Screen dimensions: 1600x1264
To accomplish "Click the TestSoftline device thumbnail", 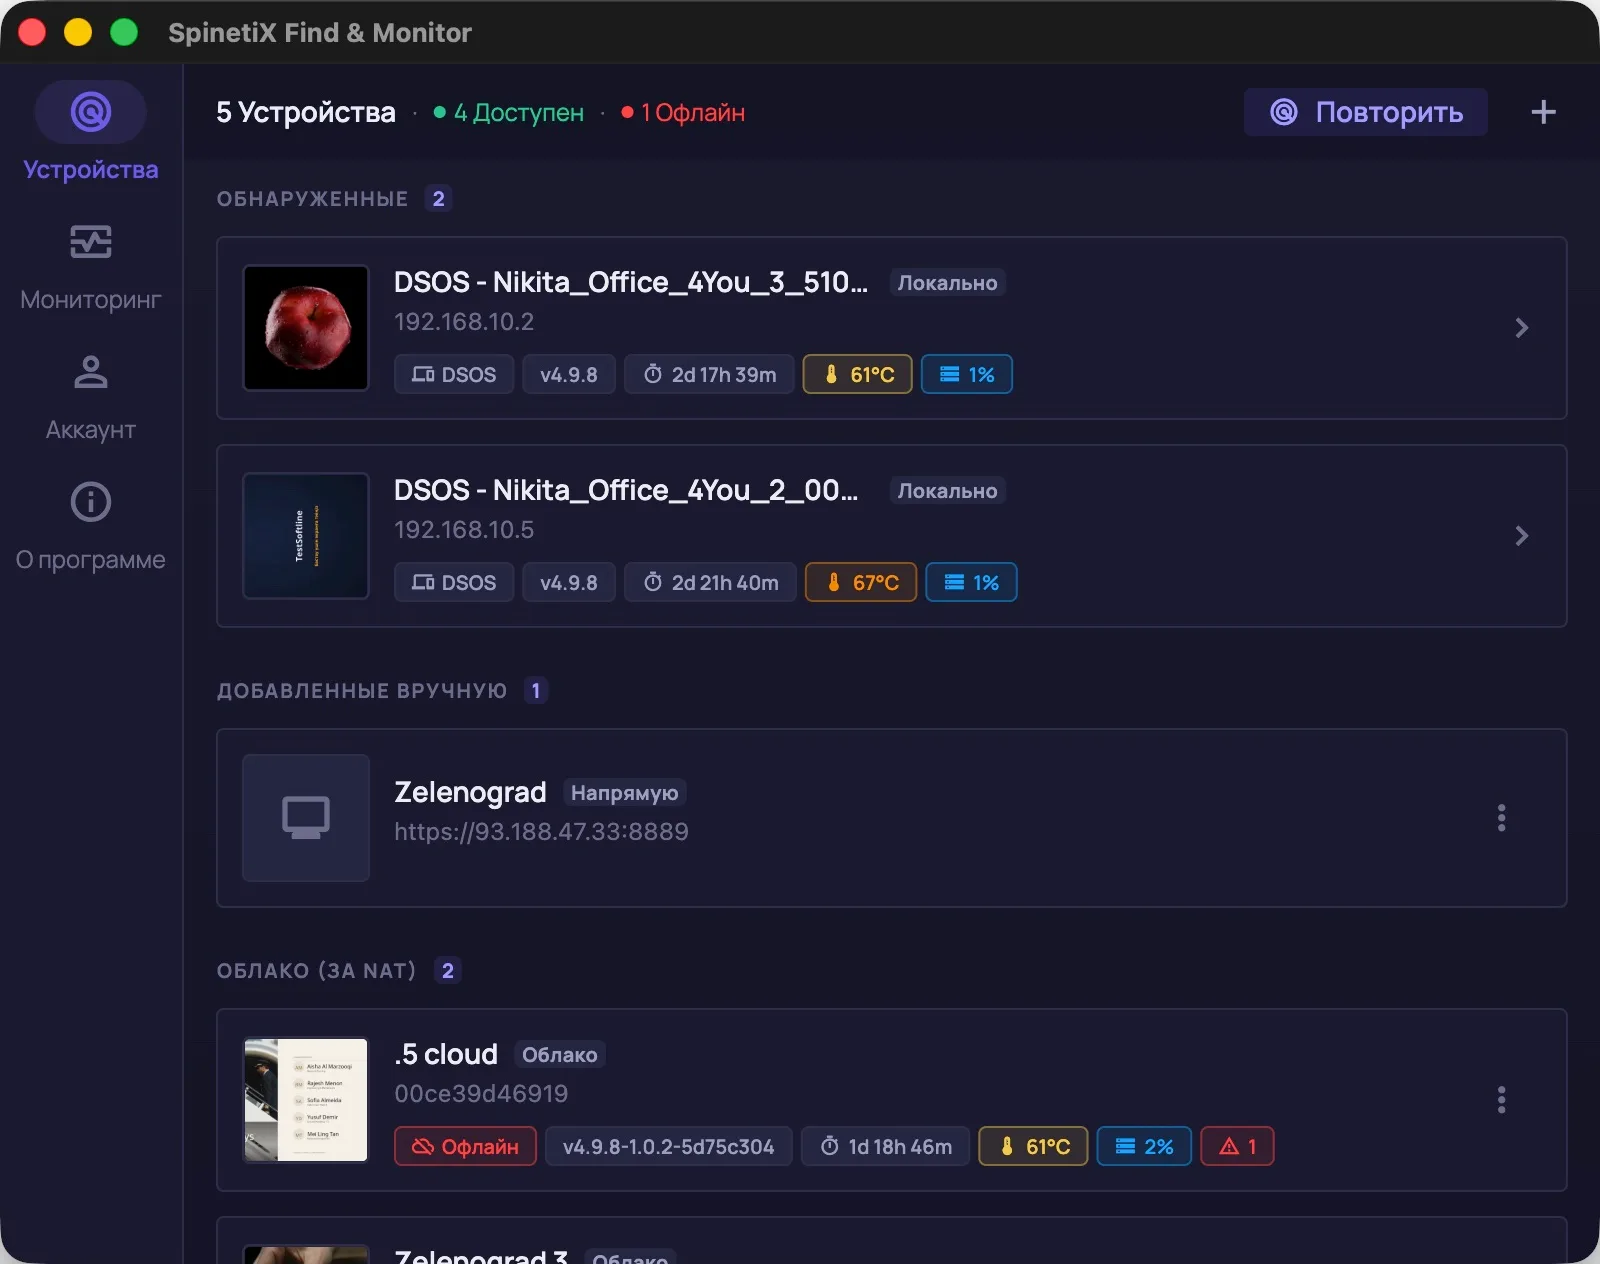I will [x=306, y=536].
